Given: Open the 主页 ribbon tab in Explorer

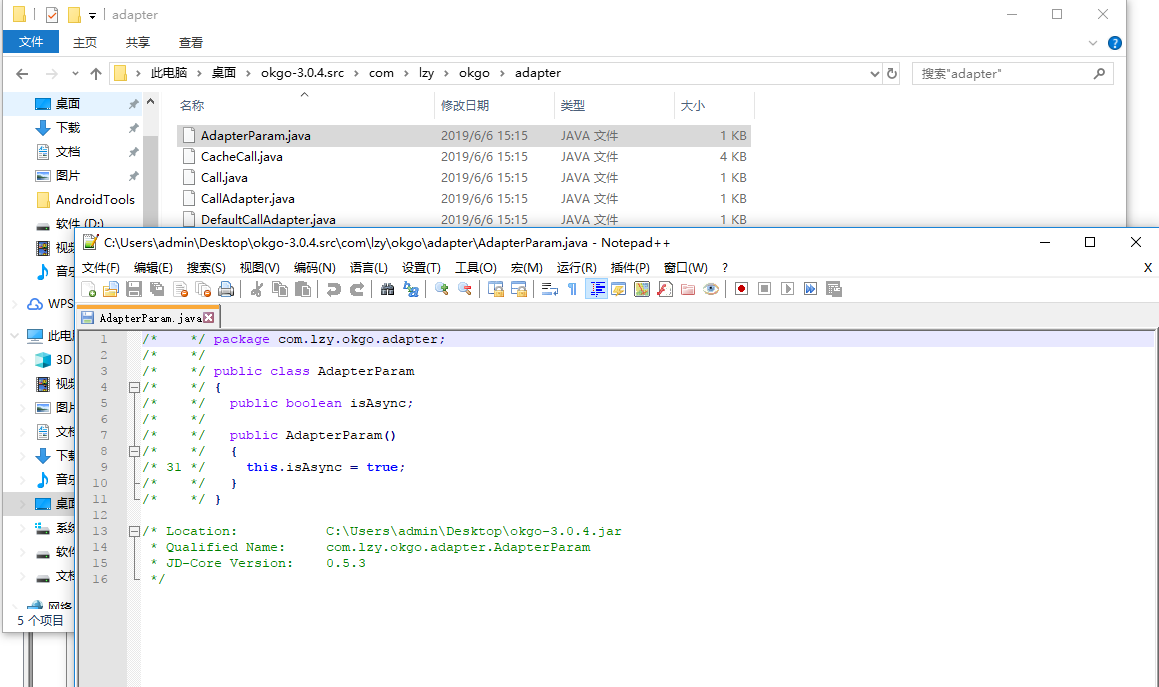Looking at the screenshot, I should (x=85, y=42).
